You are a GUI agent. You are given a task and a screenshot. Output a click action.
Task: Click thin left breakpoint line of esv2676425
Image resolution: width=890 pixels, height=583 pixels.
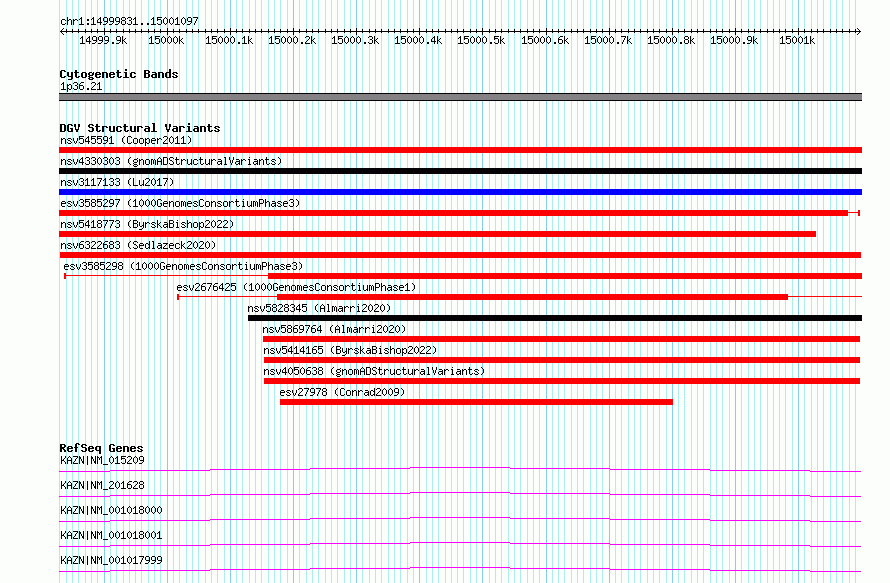click(x=227, y=297)
